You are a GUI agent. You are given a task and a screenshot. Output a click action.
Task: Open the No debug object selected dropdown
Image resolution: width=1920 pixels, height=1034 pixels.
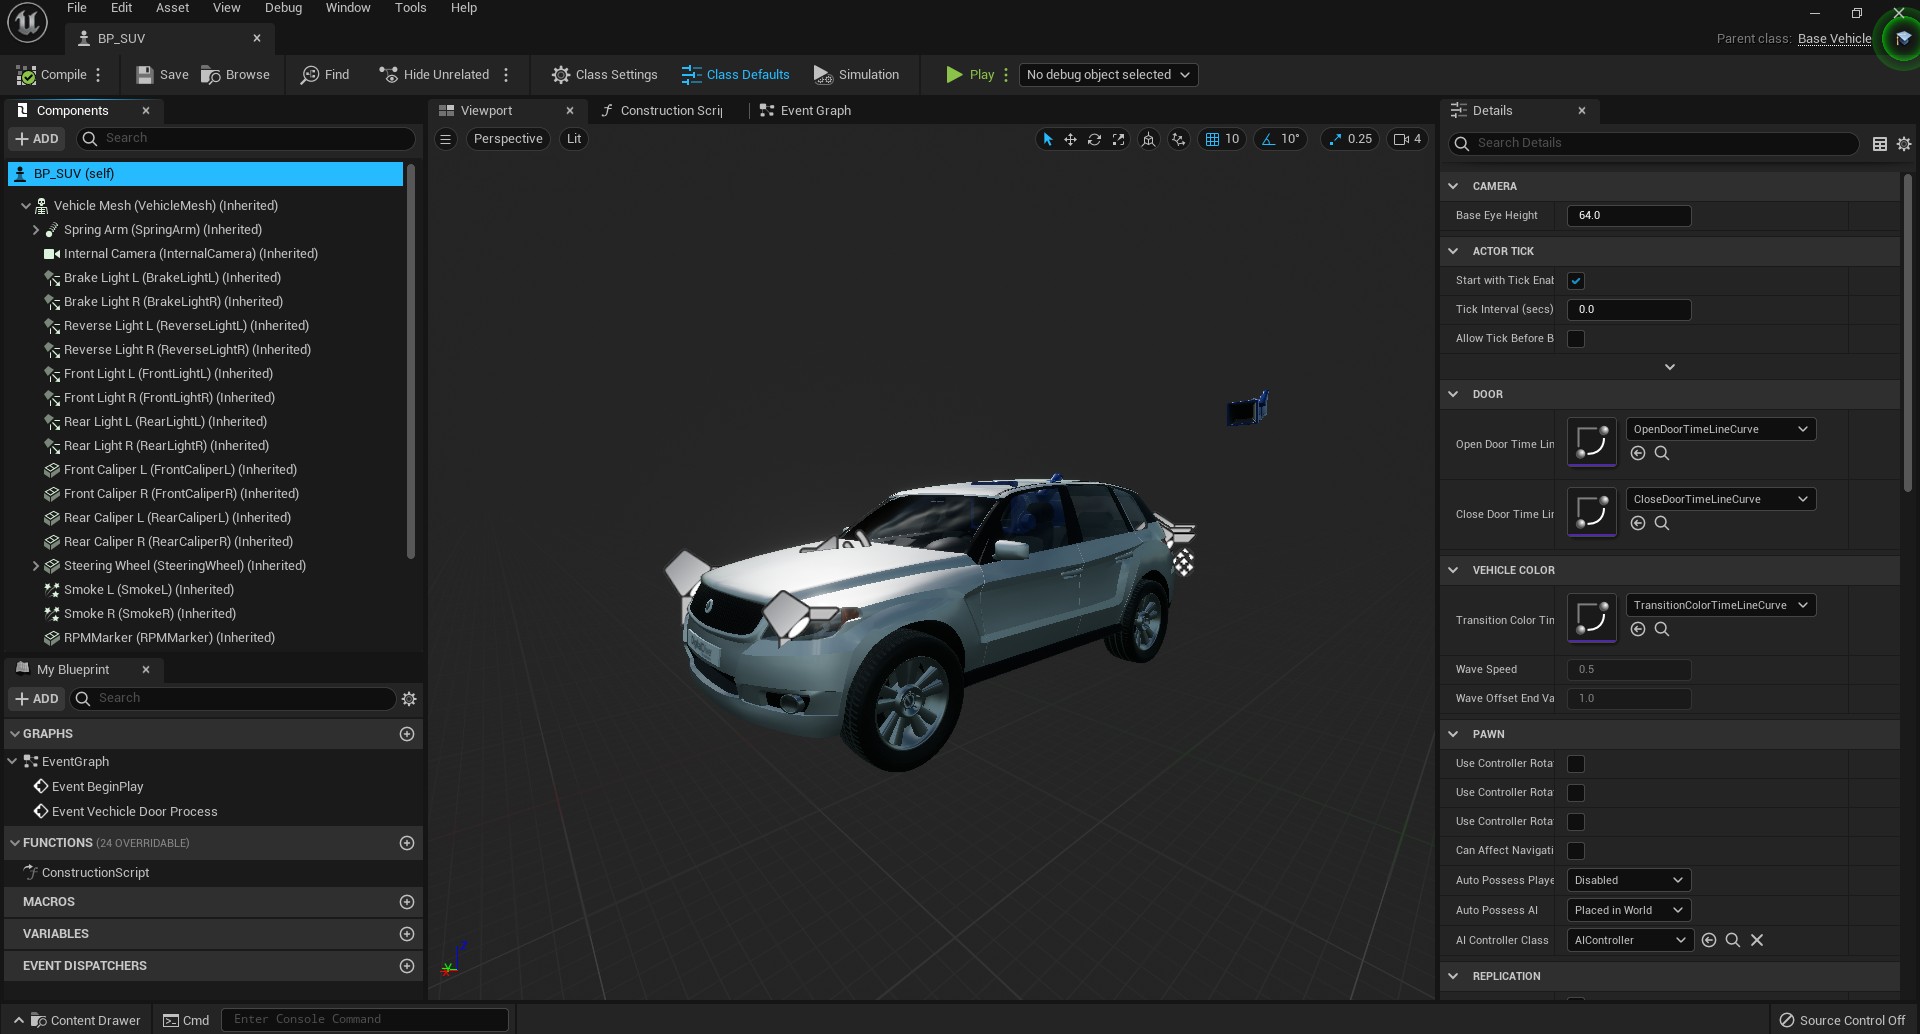coord(1107,74)
